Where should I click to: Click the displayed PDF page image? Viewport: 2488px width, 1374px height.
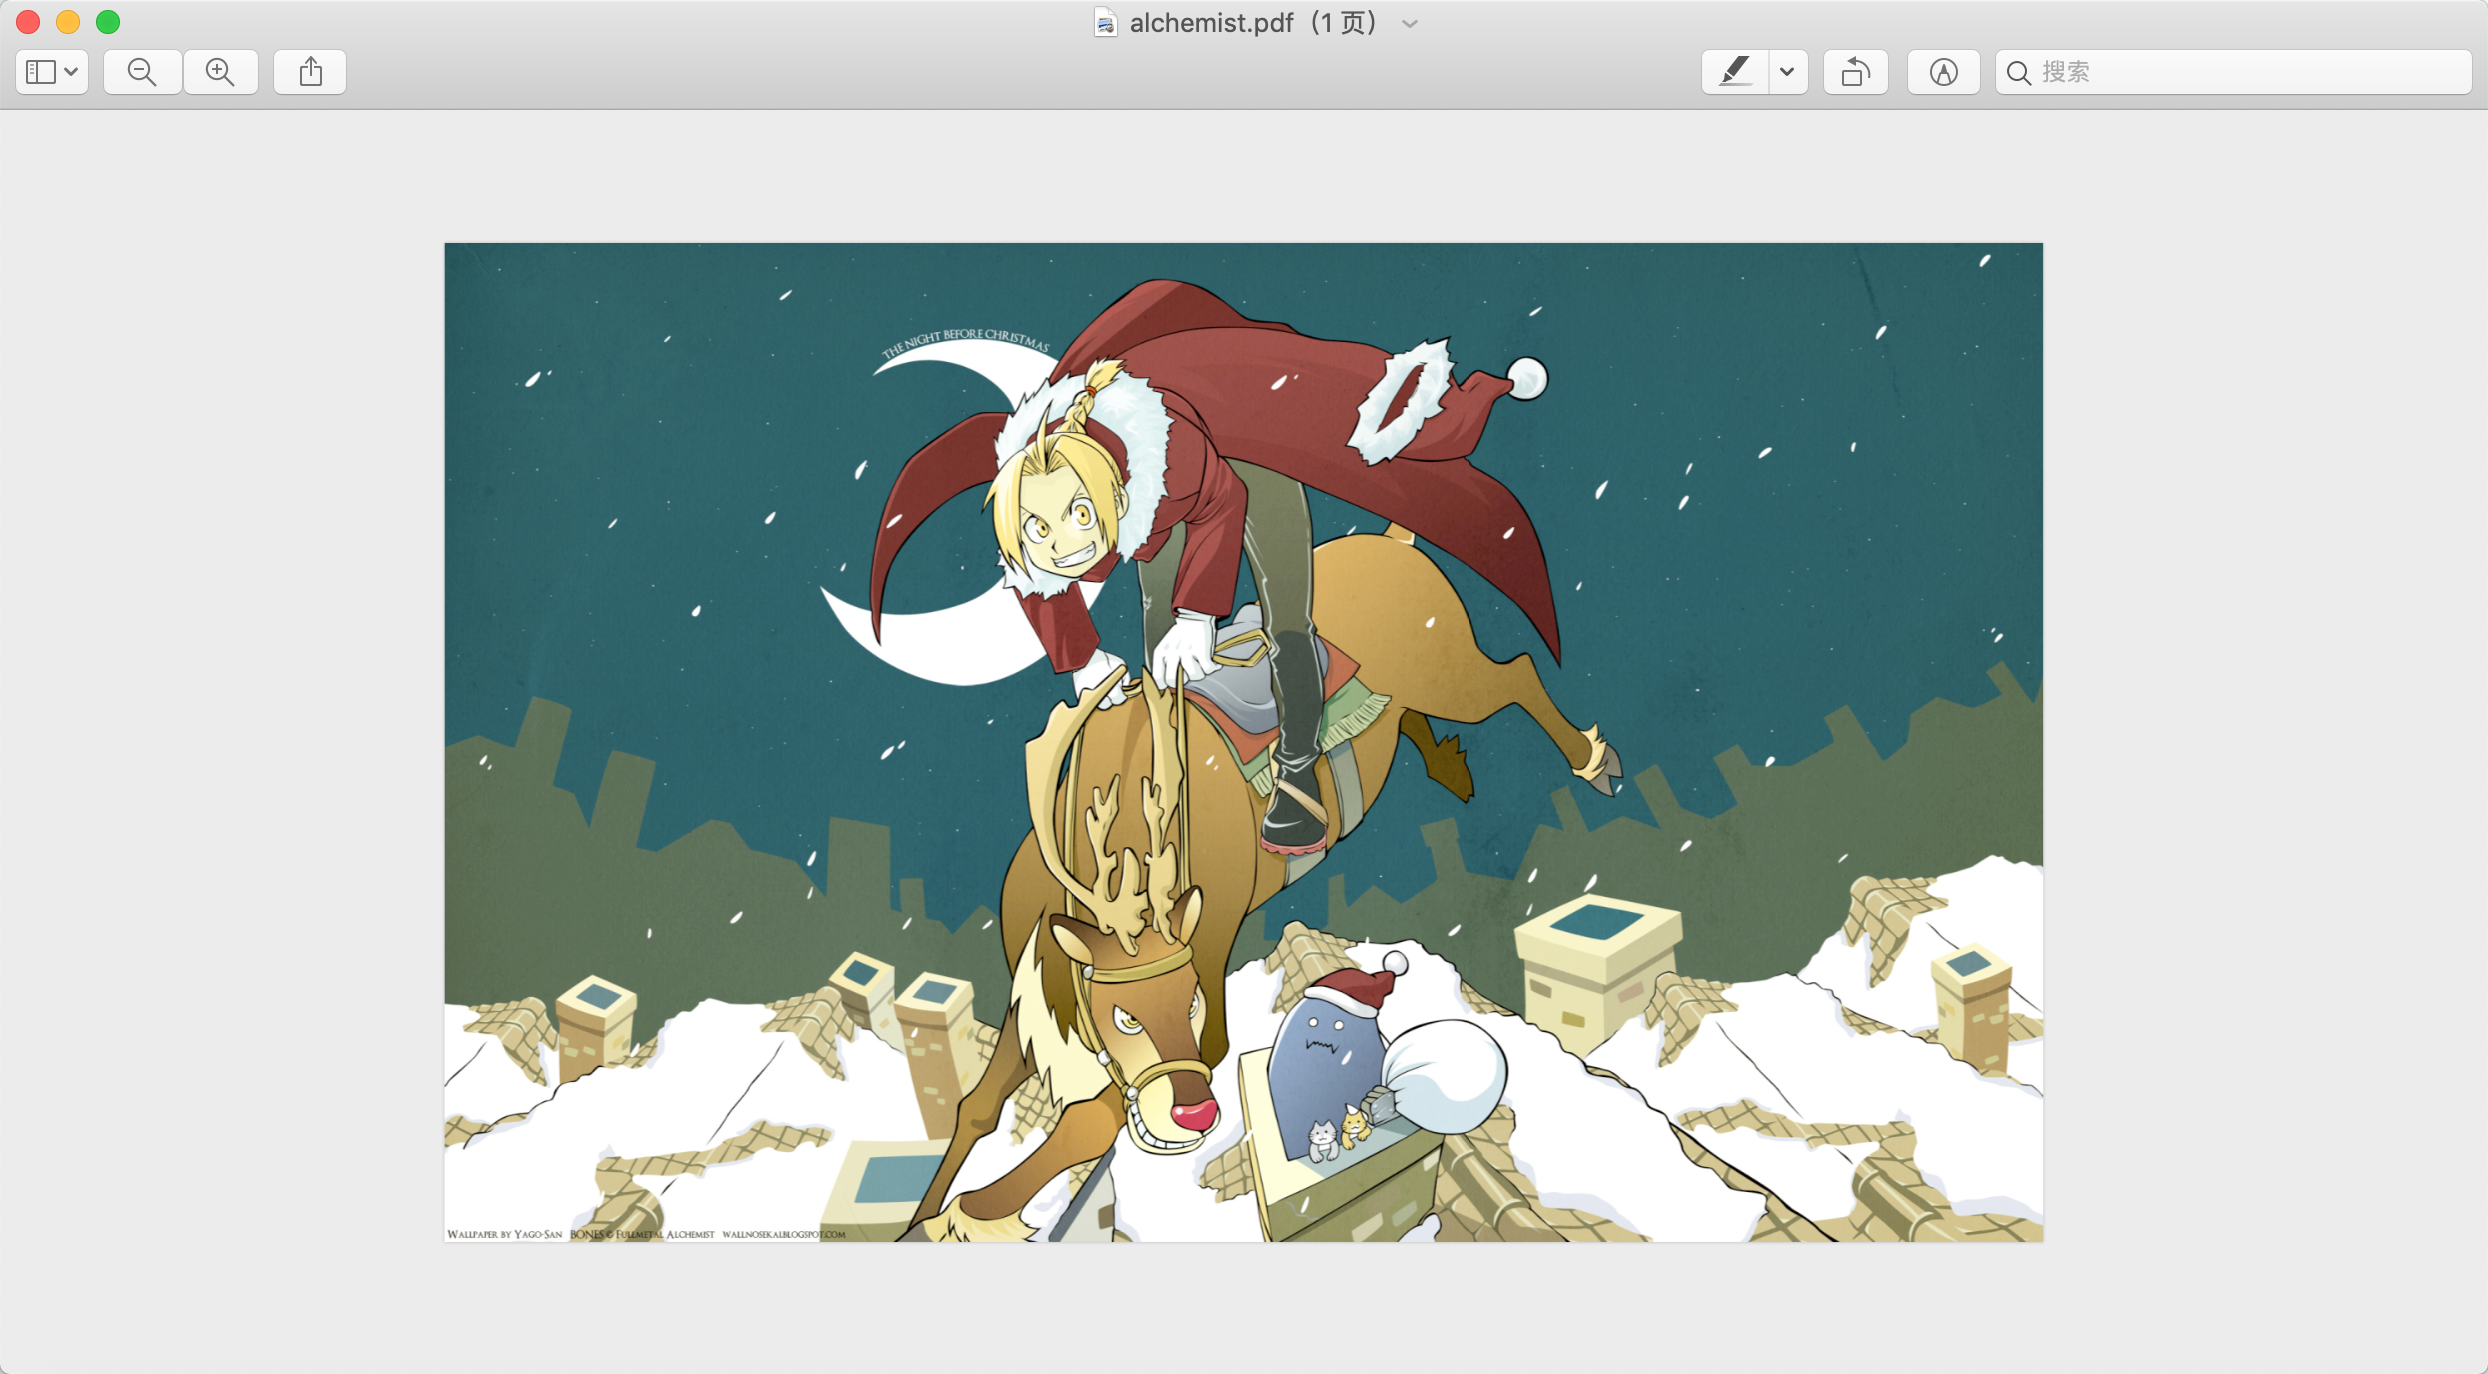point(1244,742)
